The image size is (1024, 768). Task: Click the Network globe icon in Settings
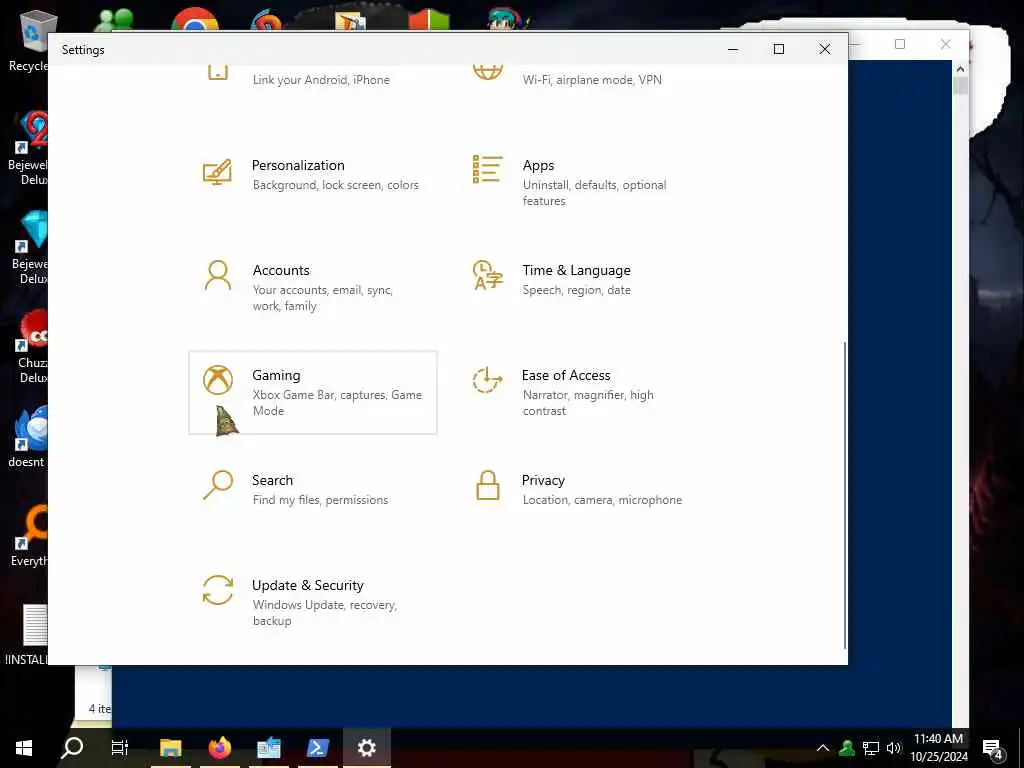[487, 72]
